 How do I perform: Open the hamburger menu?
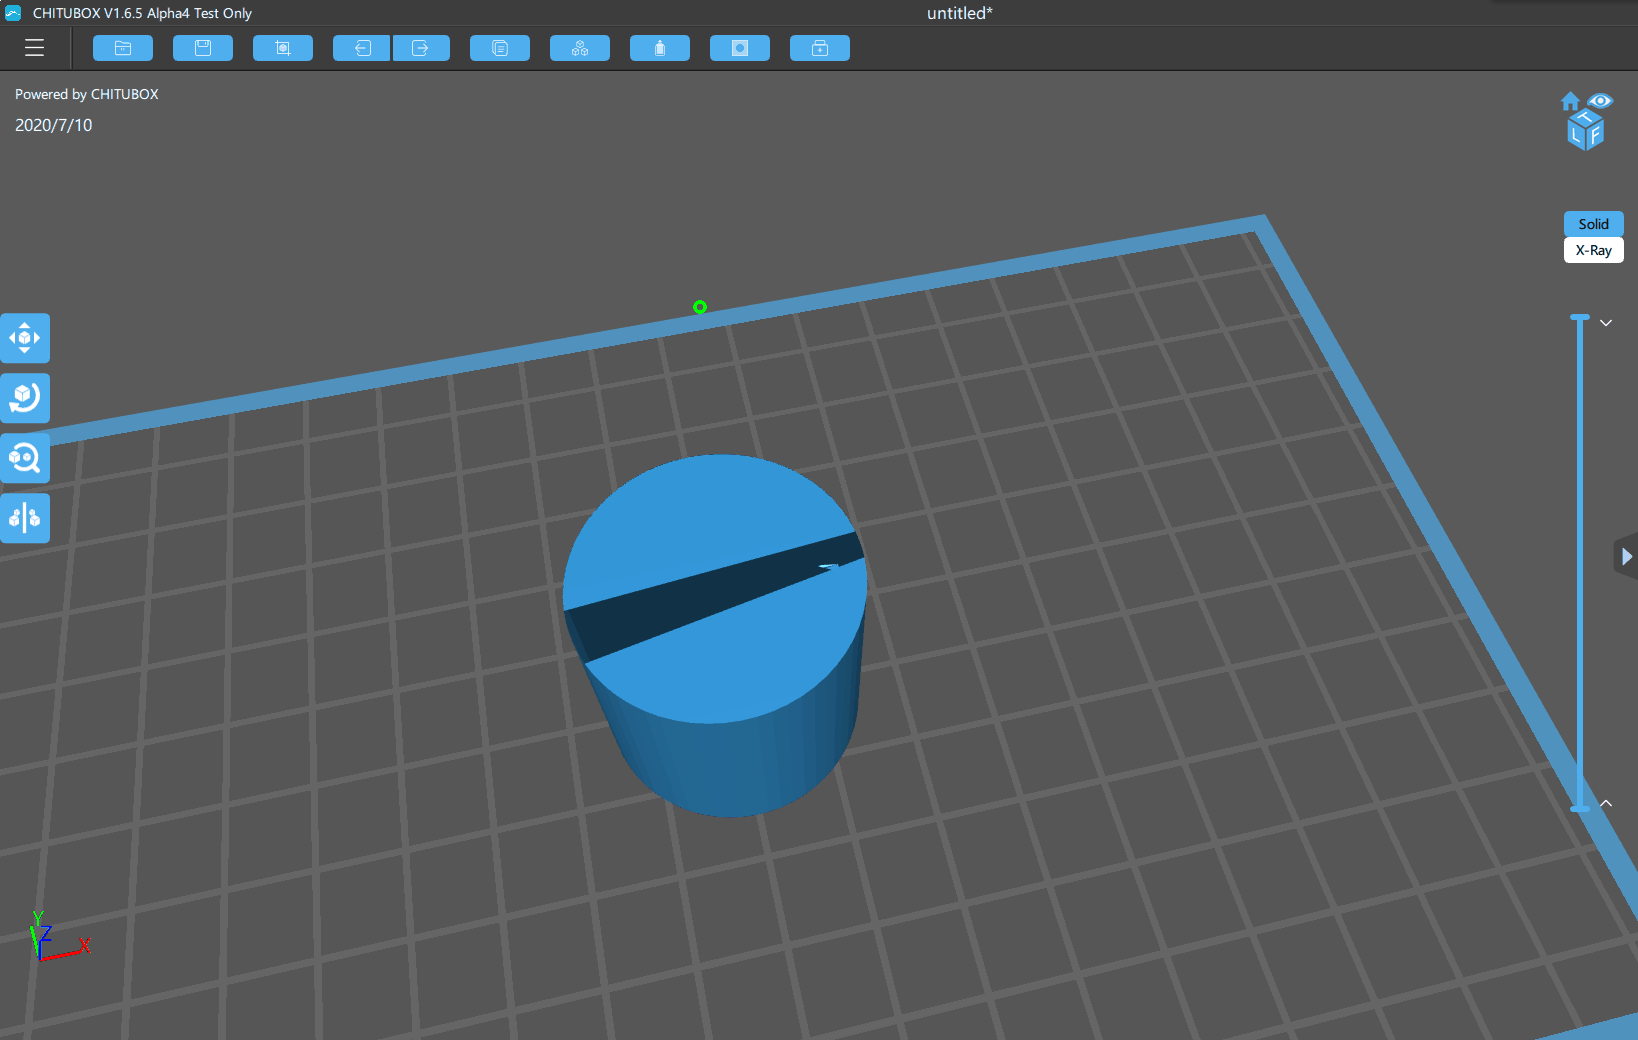pyautogui.click(x=34, y=47)
